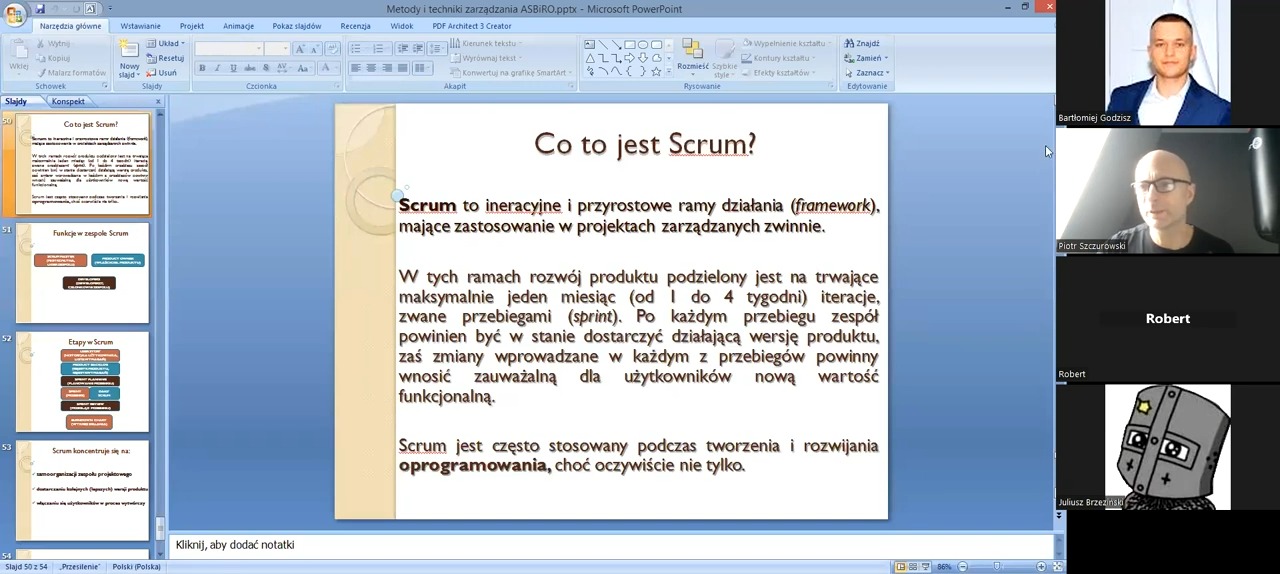The width and height of the screenshot is (1280, 574).
Task: Open the font color dropdown
Action: (x=328, y=68)
